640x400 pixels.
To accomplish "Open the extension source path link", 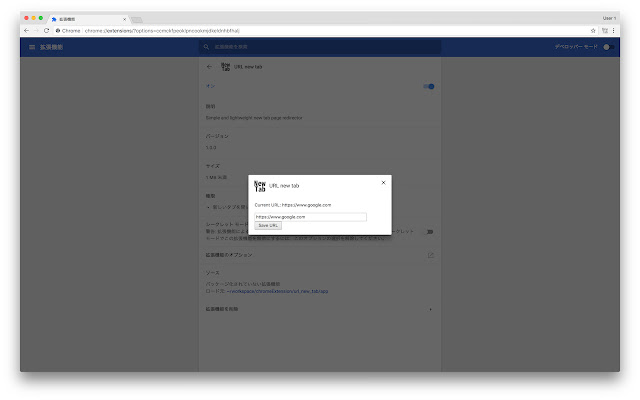I will pyautogui.click(x=278, y=291).
